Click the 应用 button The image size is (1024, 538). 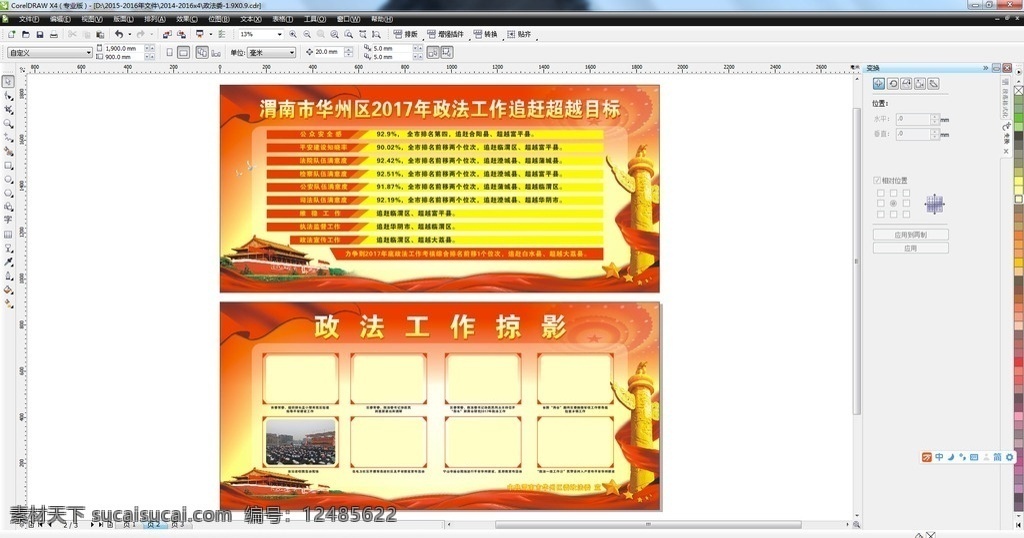coord(910,248)
